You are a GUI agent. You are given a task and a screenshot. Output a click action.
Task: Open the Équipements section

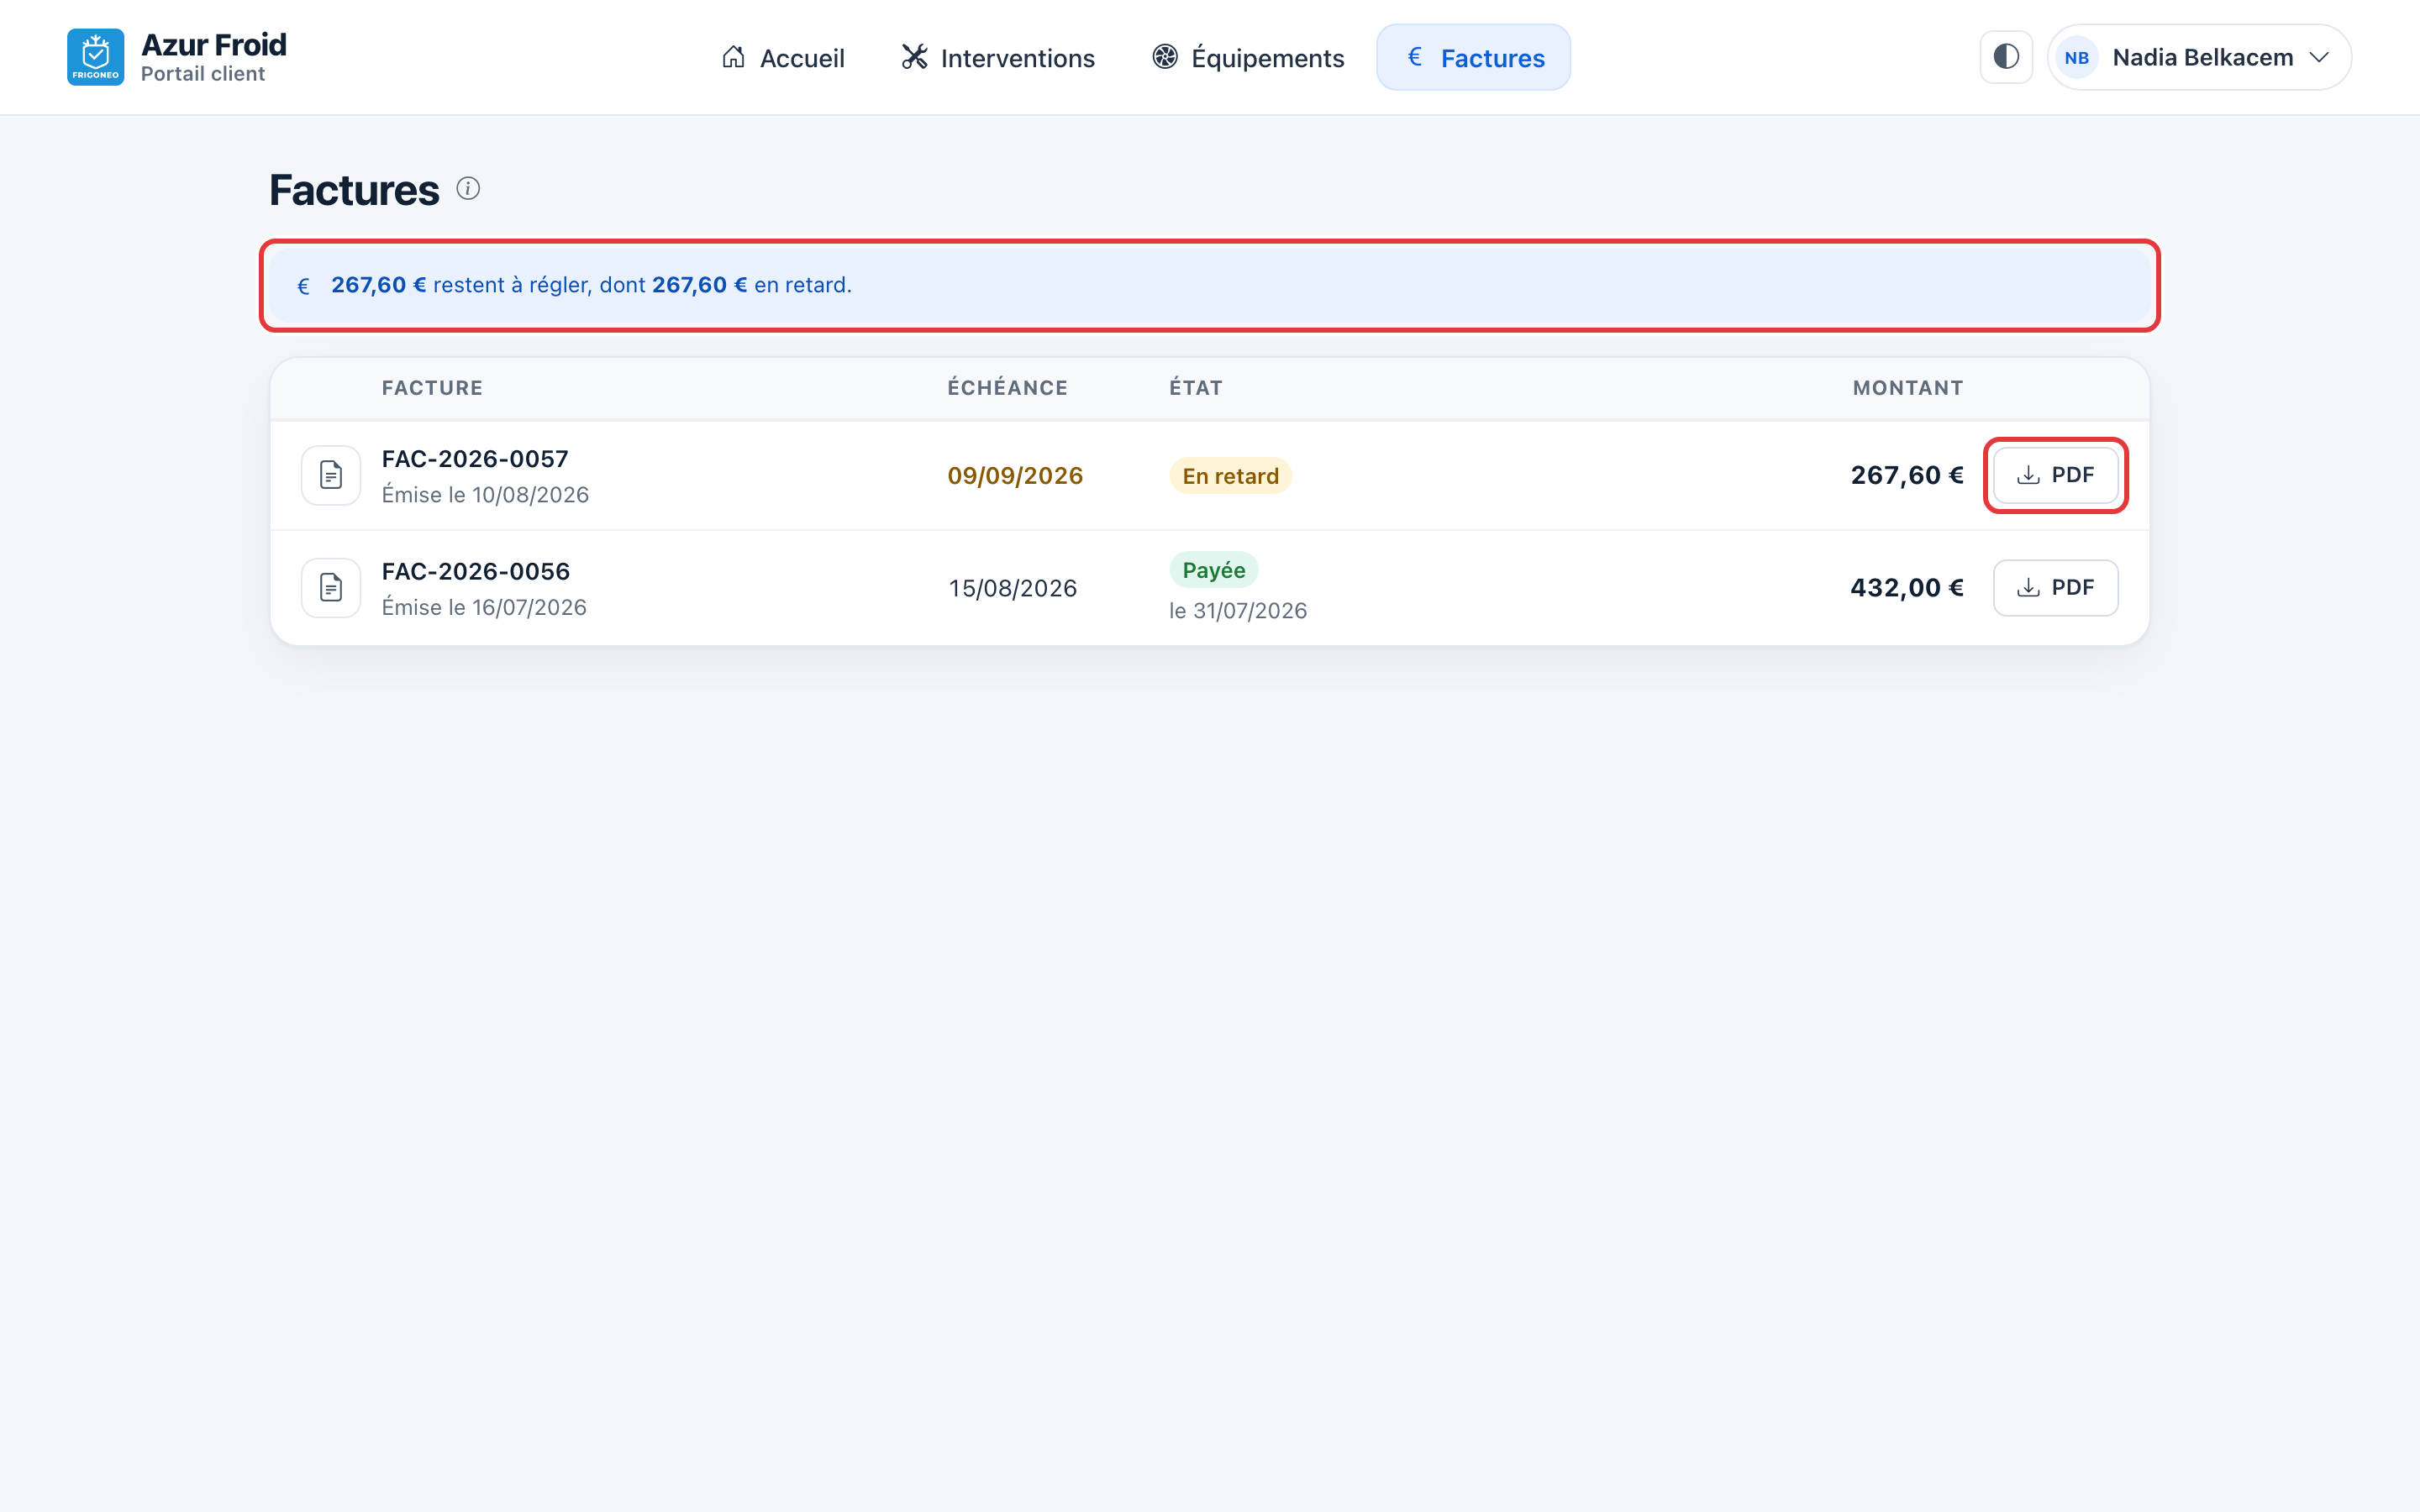pos(1248,57)
